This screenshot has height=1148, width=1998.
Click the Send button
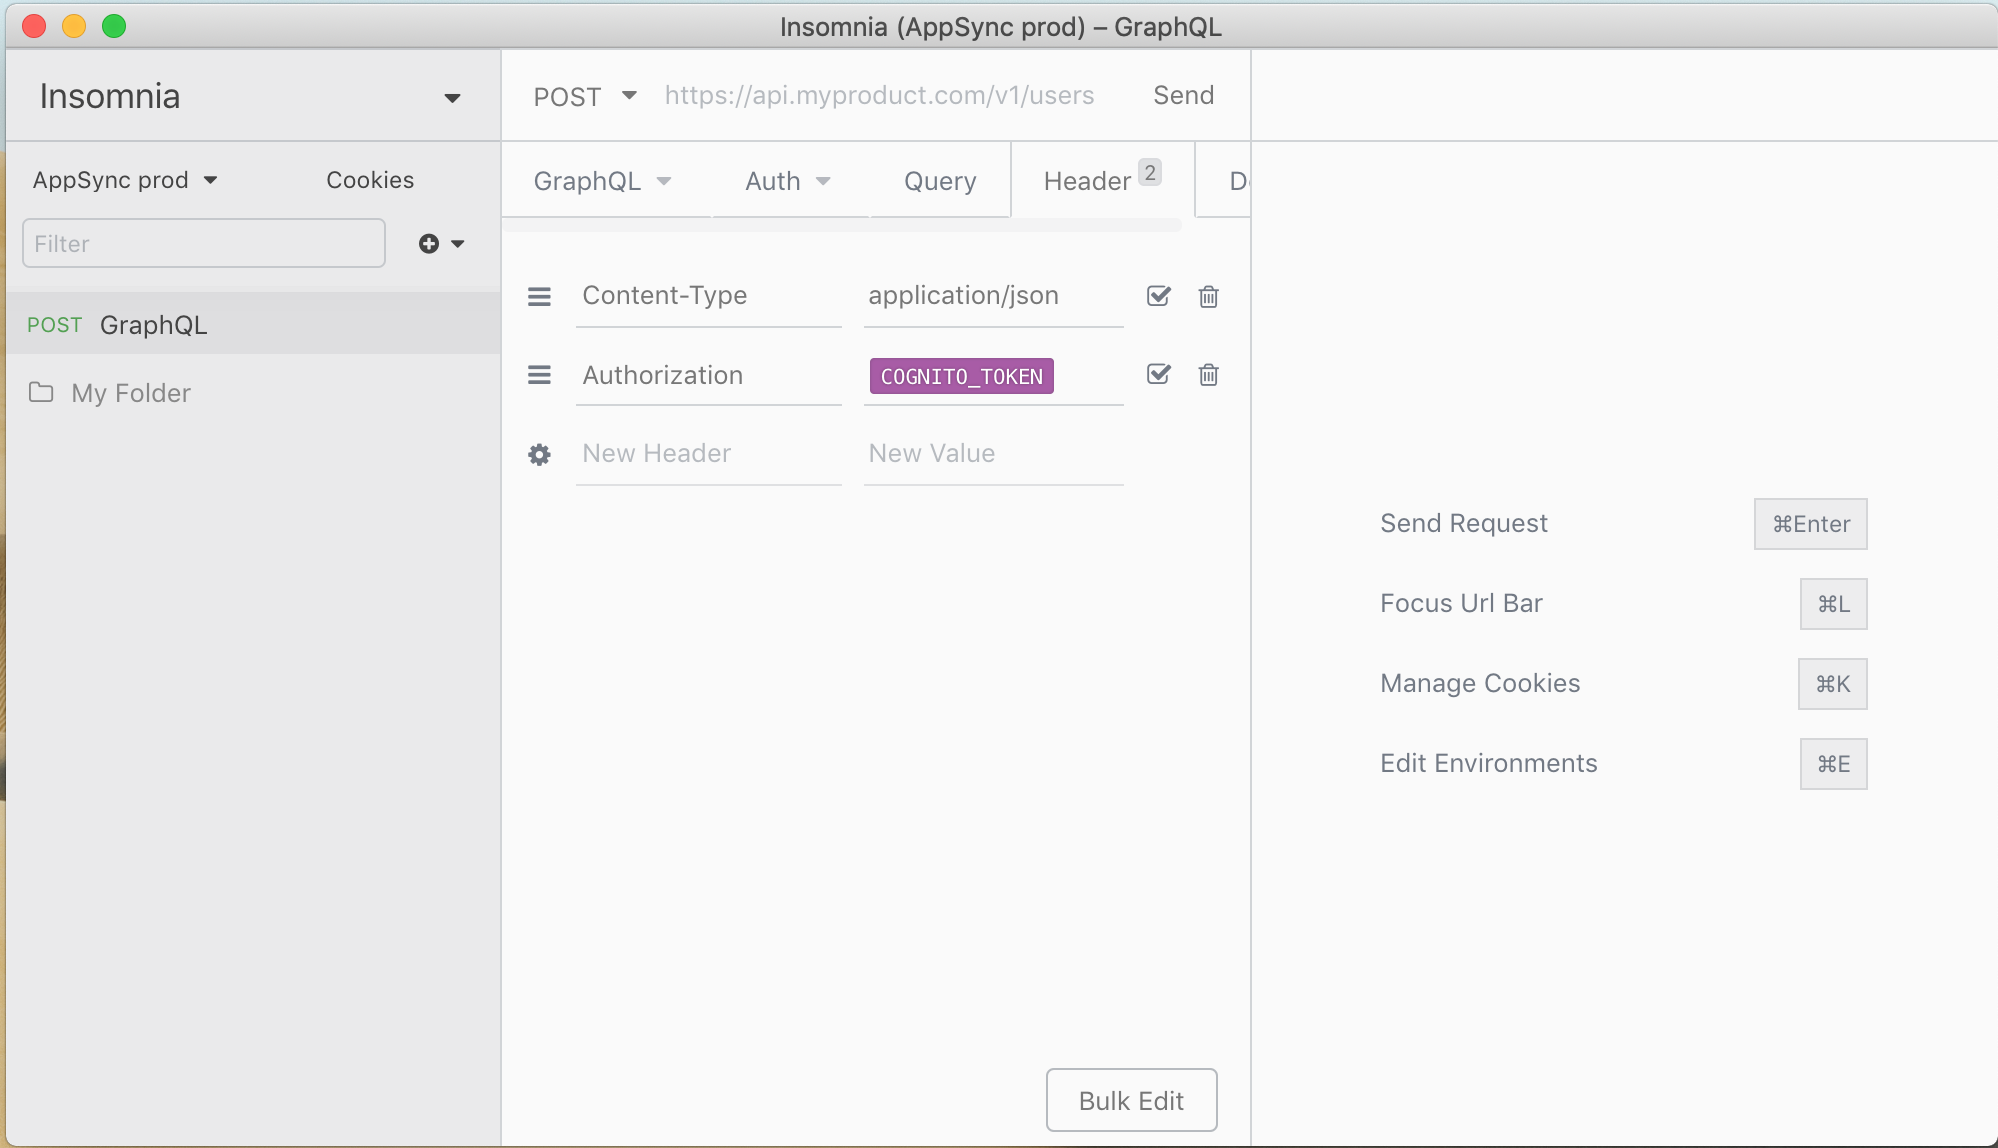click(x=1183, y=95)
